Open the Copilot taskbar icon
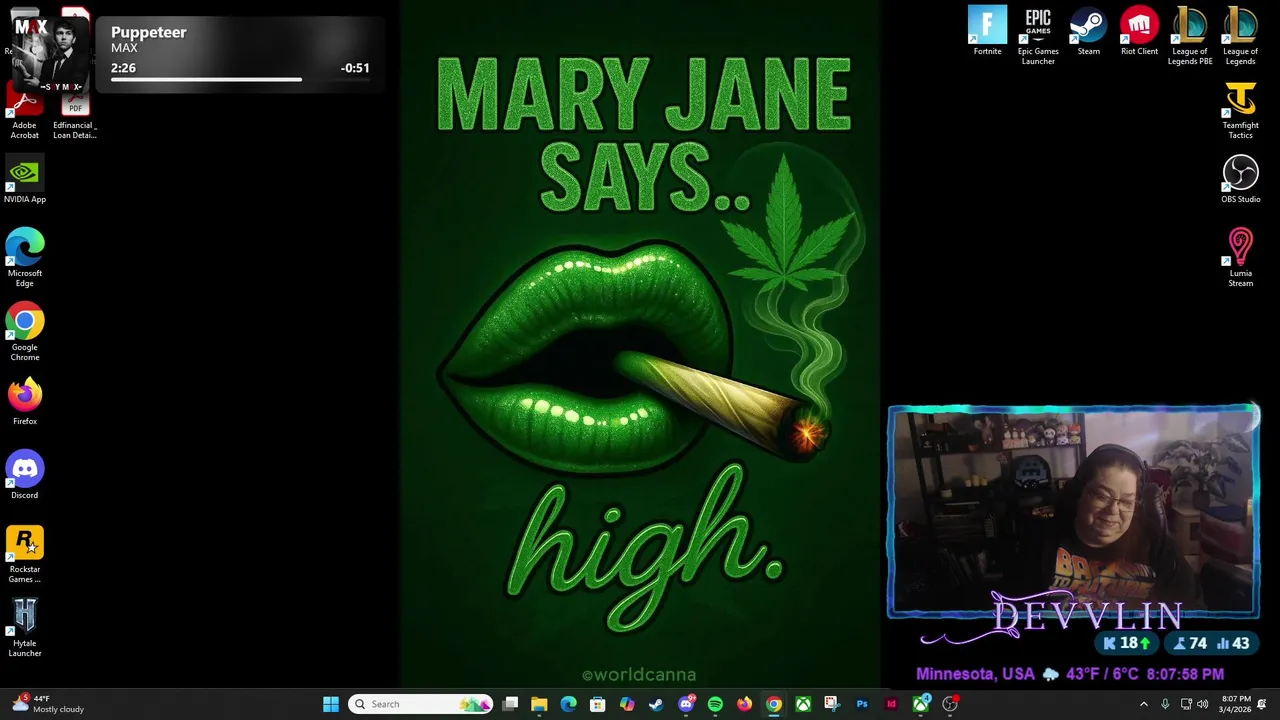Screen dimensions: 1280x720 627,704
